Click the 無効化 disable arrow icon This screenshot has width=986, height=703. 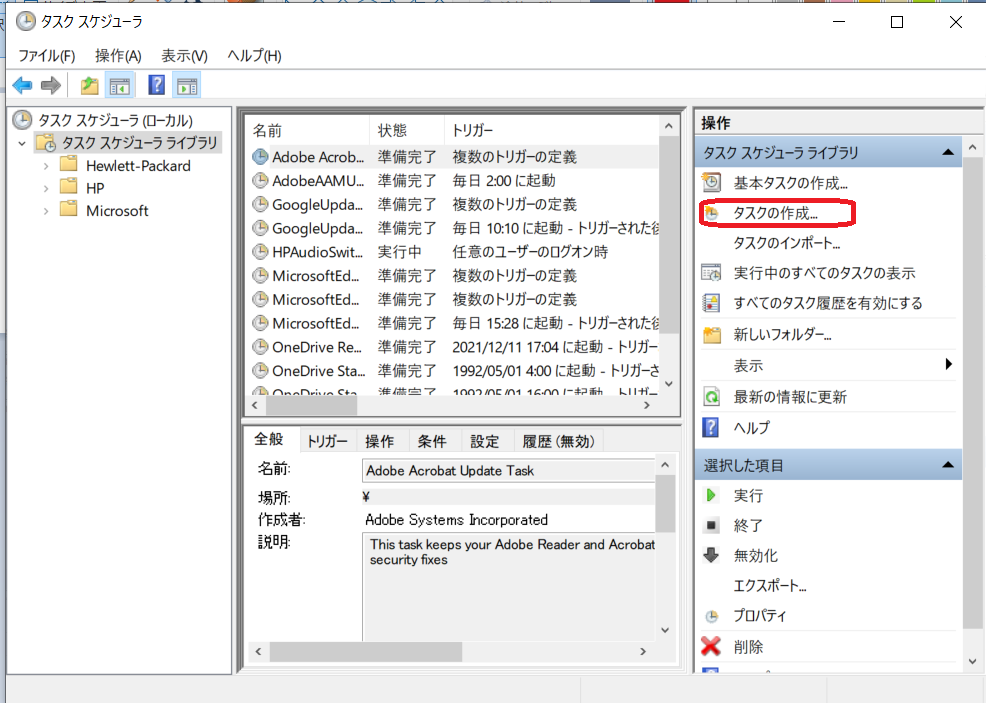point(712,555)
